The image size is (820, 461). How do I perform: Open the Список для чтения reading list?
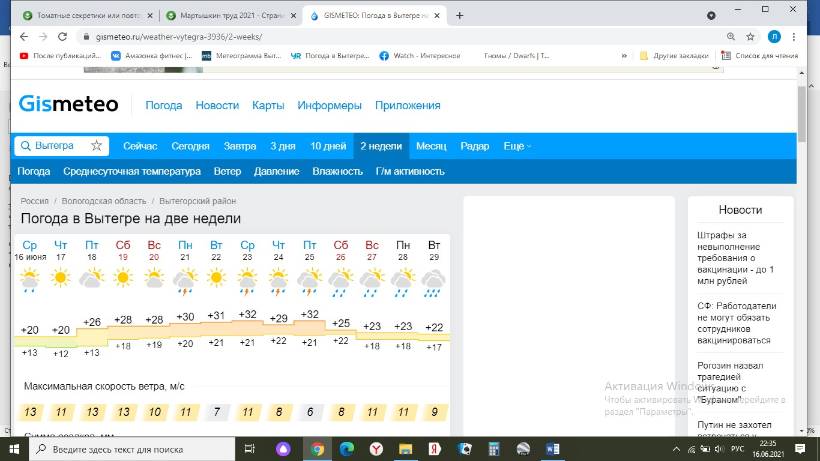(760, 55)
